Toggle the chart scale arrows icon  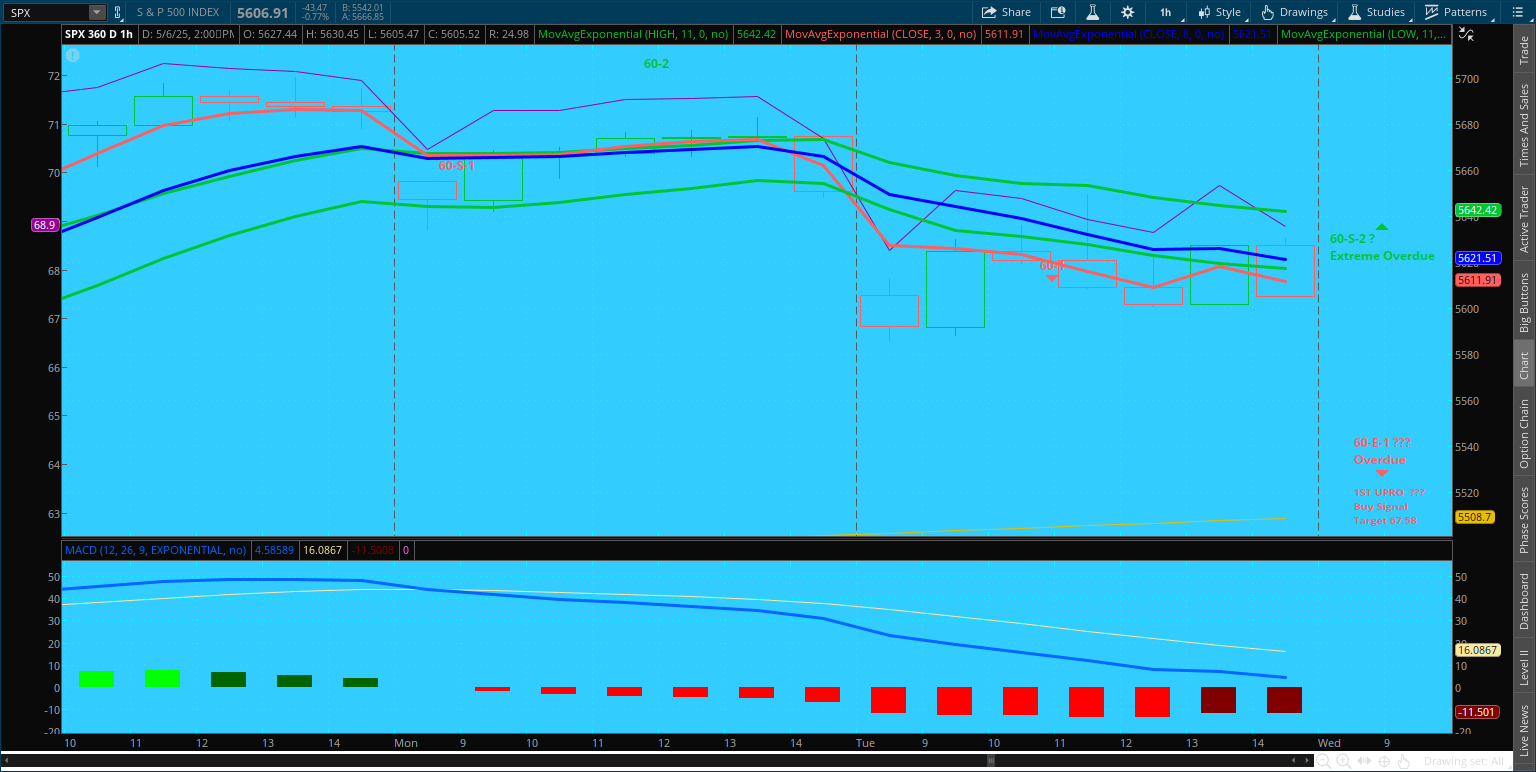[x=1466, y=33]
